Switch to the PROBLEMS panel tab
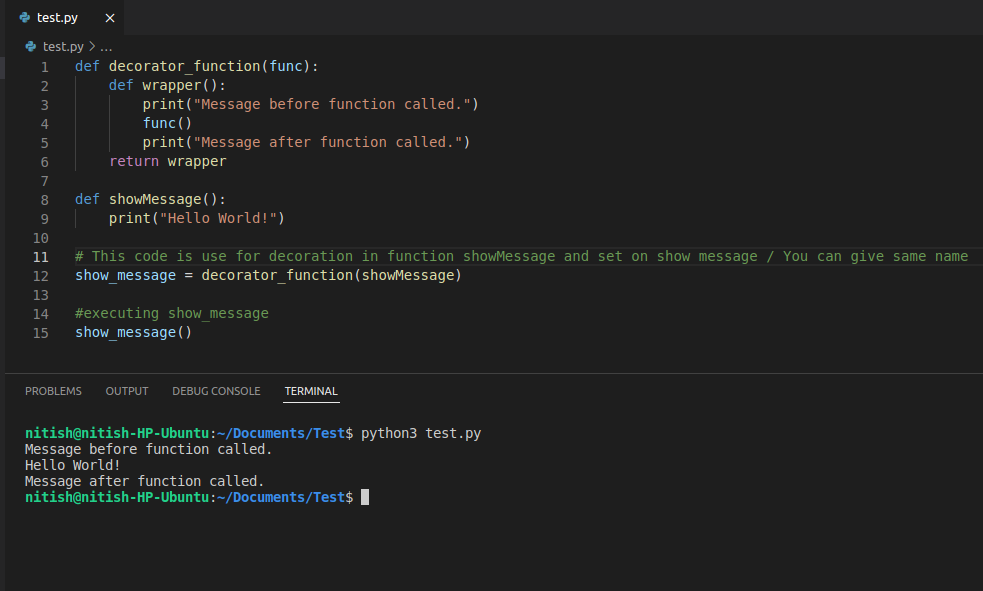Image resolution: width=983 pixels, height=591 pixels. click(x=53, y=391)
